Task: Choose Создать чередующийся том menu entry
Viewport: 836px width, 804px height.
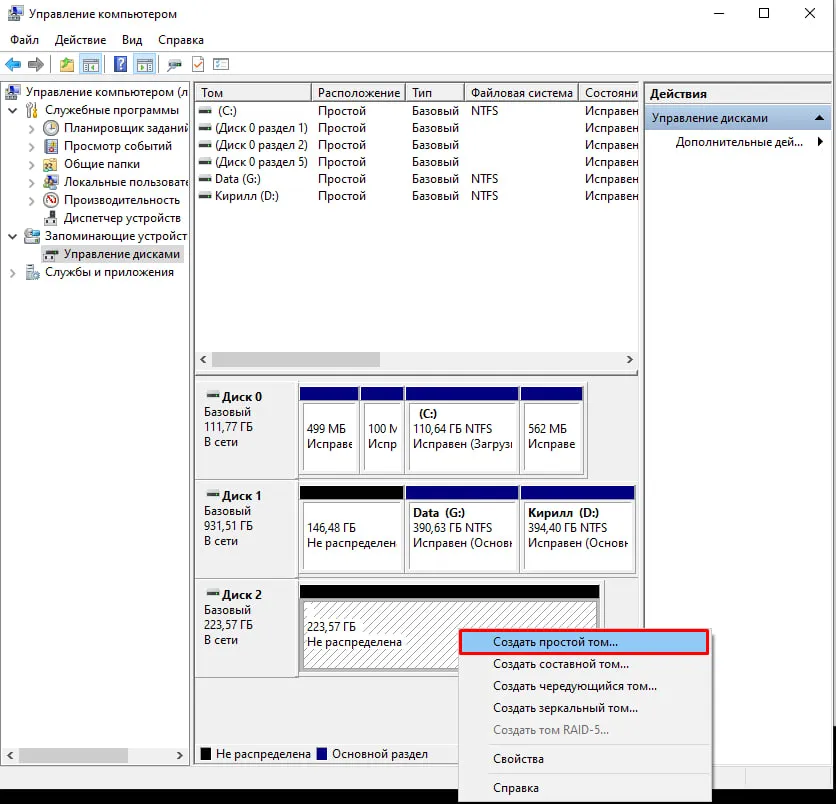Action: 584,686
